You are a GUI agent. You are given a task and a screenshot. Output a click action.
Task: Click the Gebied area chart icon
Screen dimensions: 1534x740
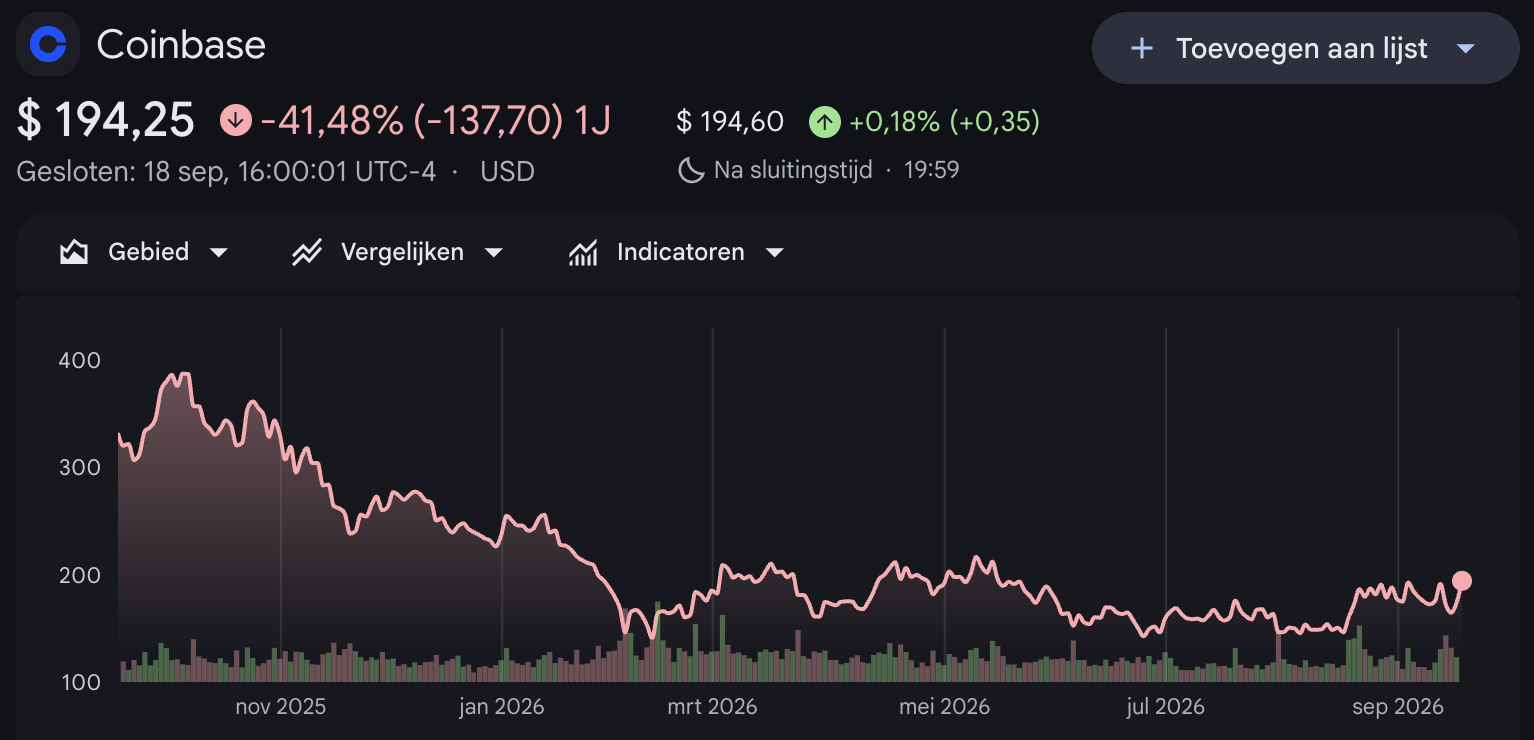(x=74, y=252)
